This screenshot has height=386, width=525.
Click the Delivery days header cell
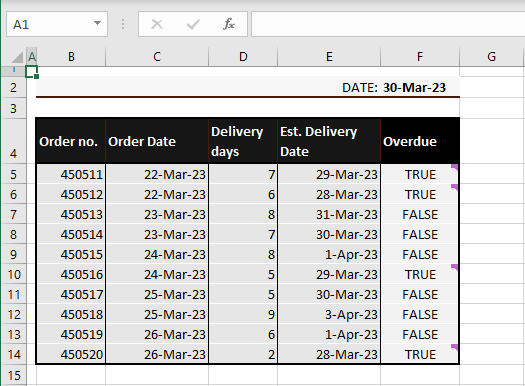pos(243,141)
